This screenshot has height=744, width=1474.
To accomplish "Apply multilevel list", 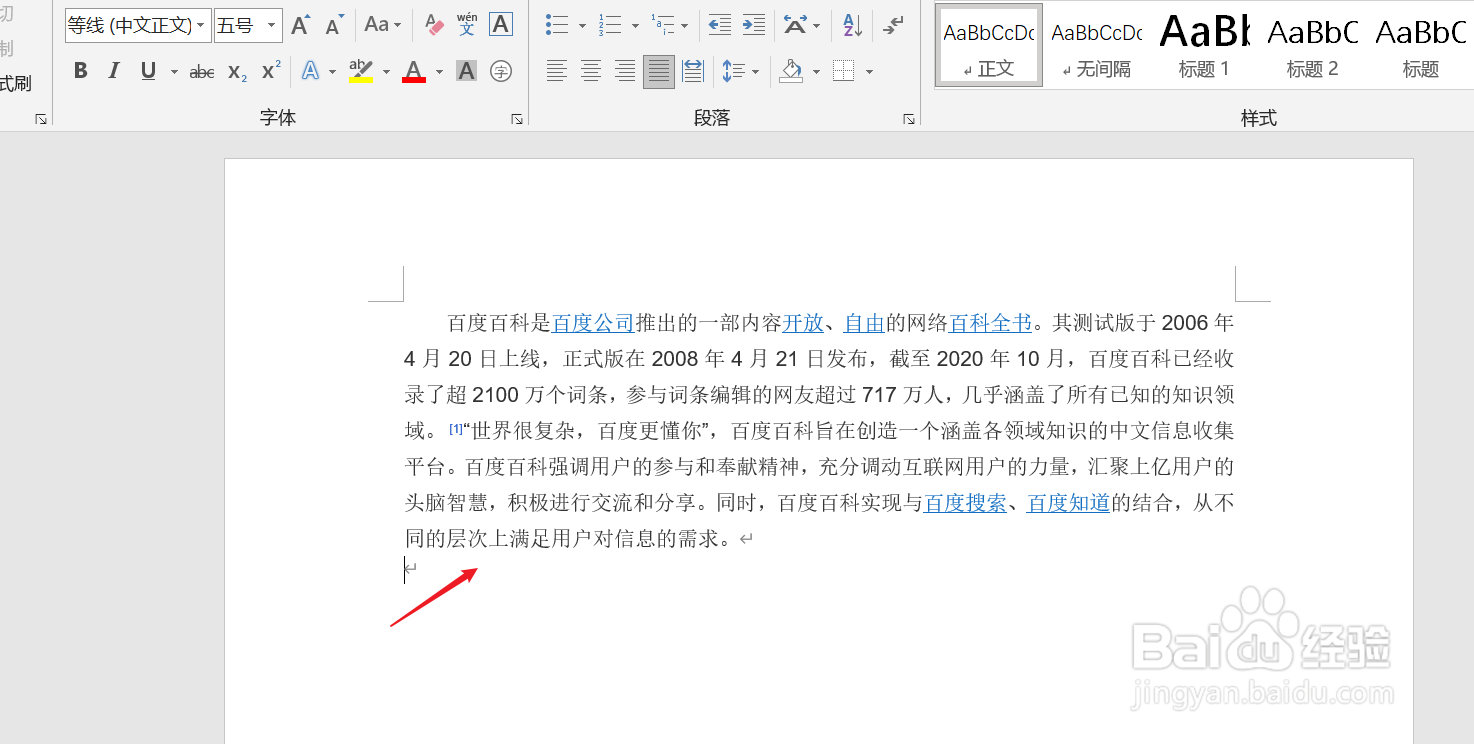I will click(661, 25).
